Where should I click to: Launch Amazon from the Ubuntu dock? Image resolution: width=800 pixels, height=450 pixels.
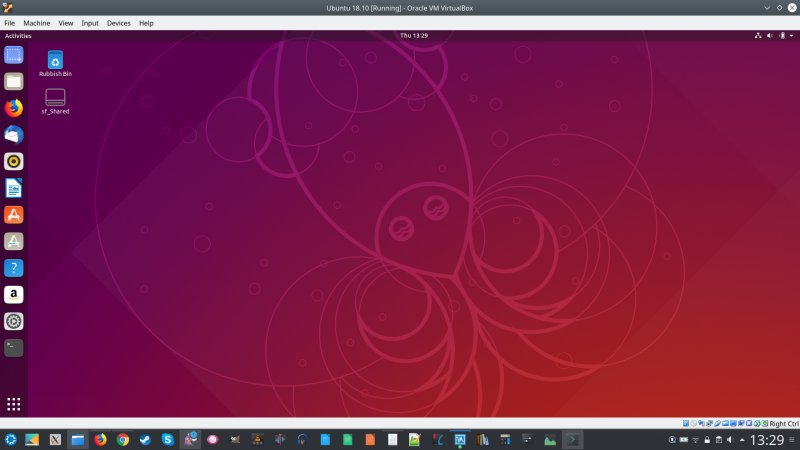tap(14, 295)
